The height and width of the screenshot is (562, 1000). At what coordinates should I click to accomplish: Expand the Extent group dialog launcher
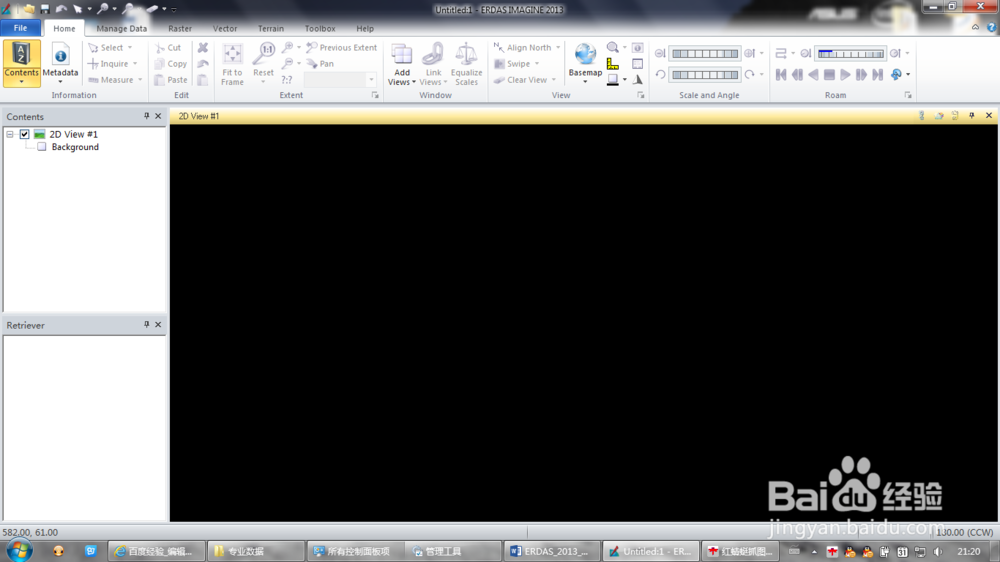click(375, 95)
